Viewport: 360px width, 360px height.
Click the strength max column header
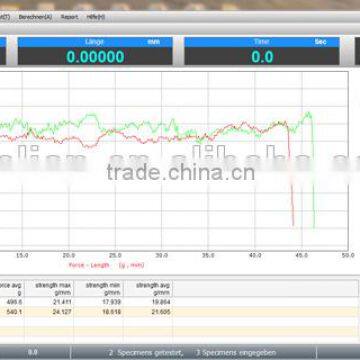[49, 289]
